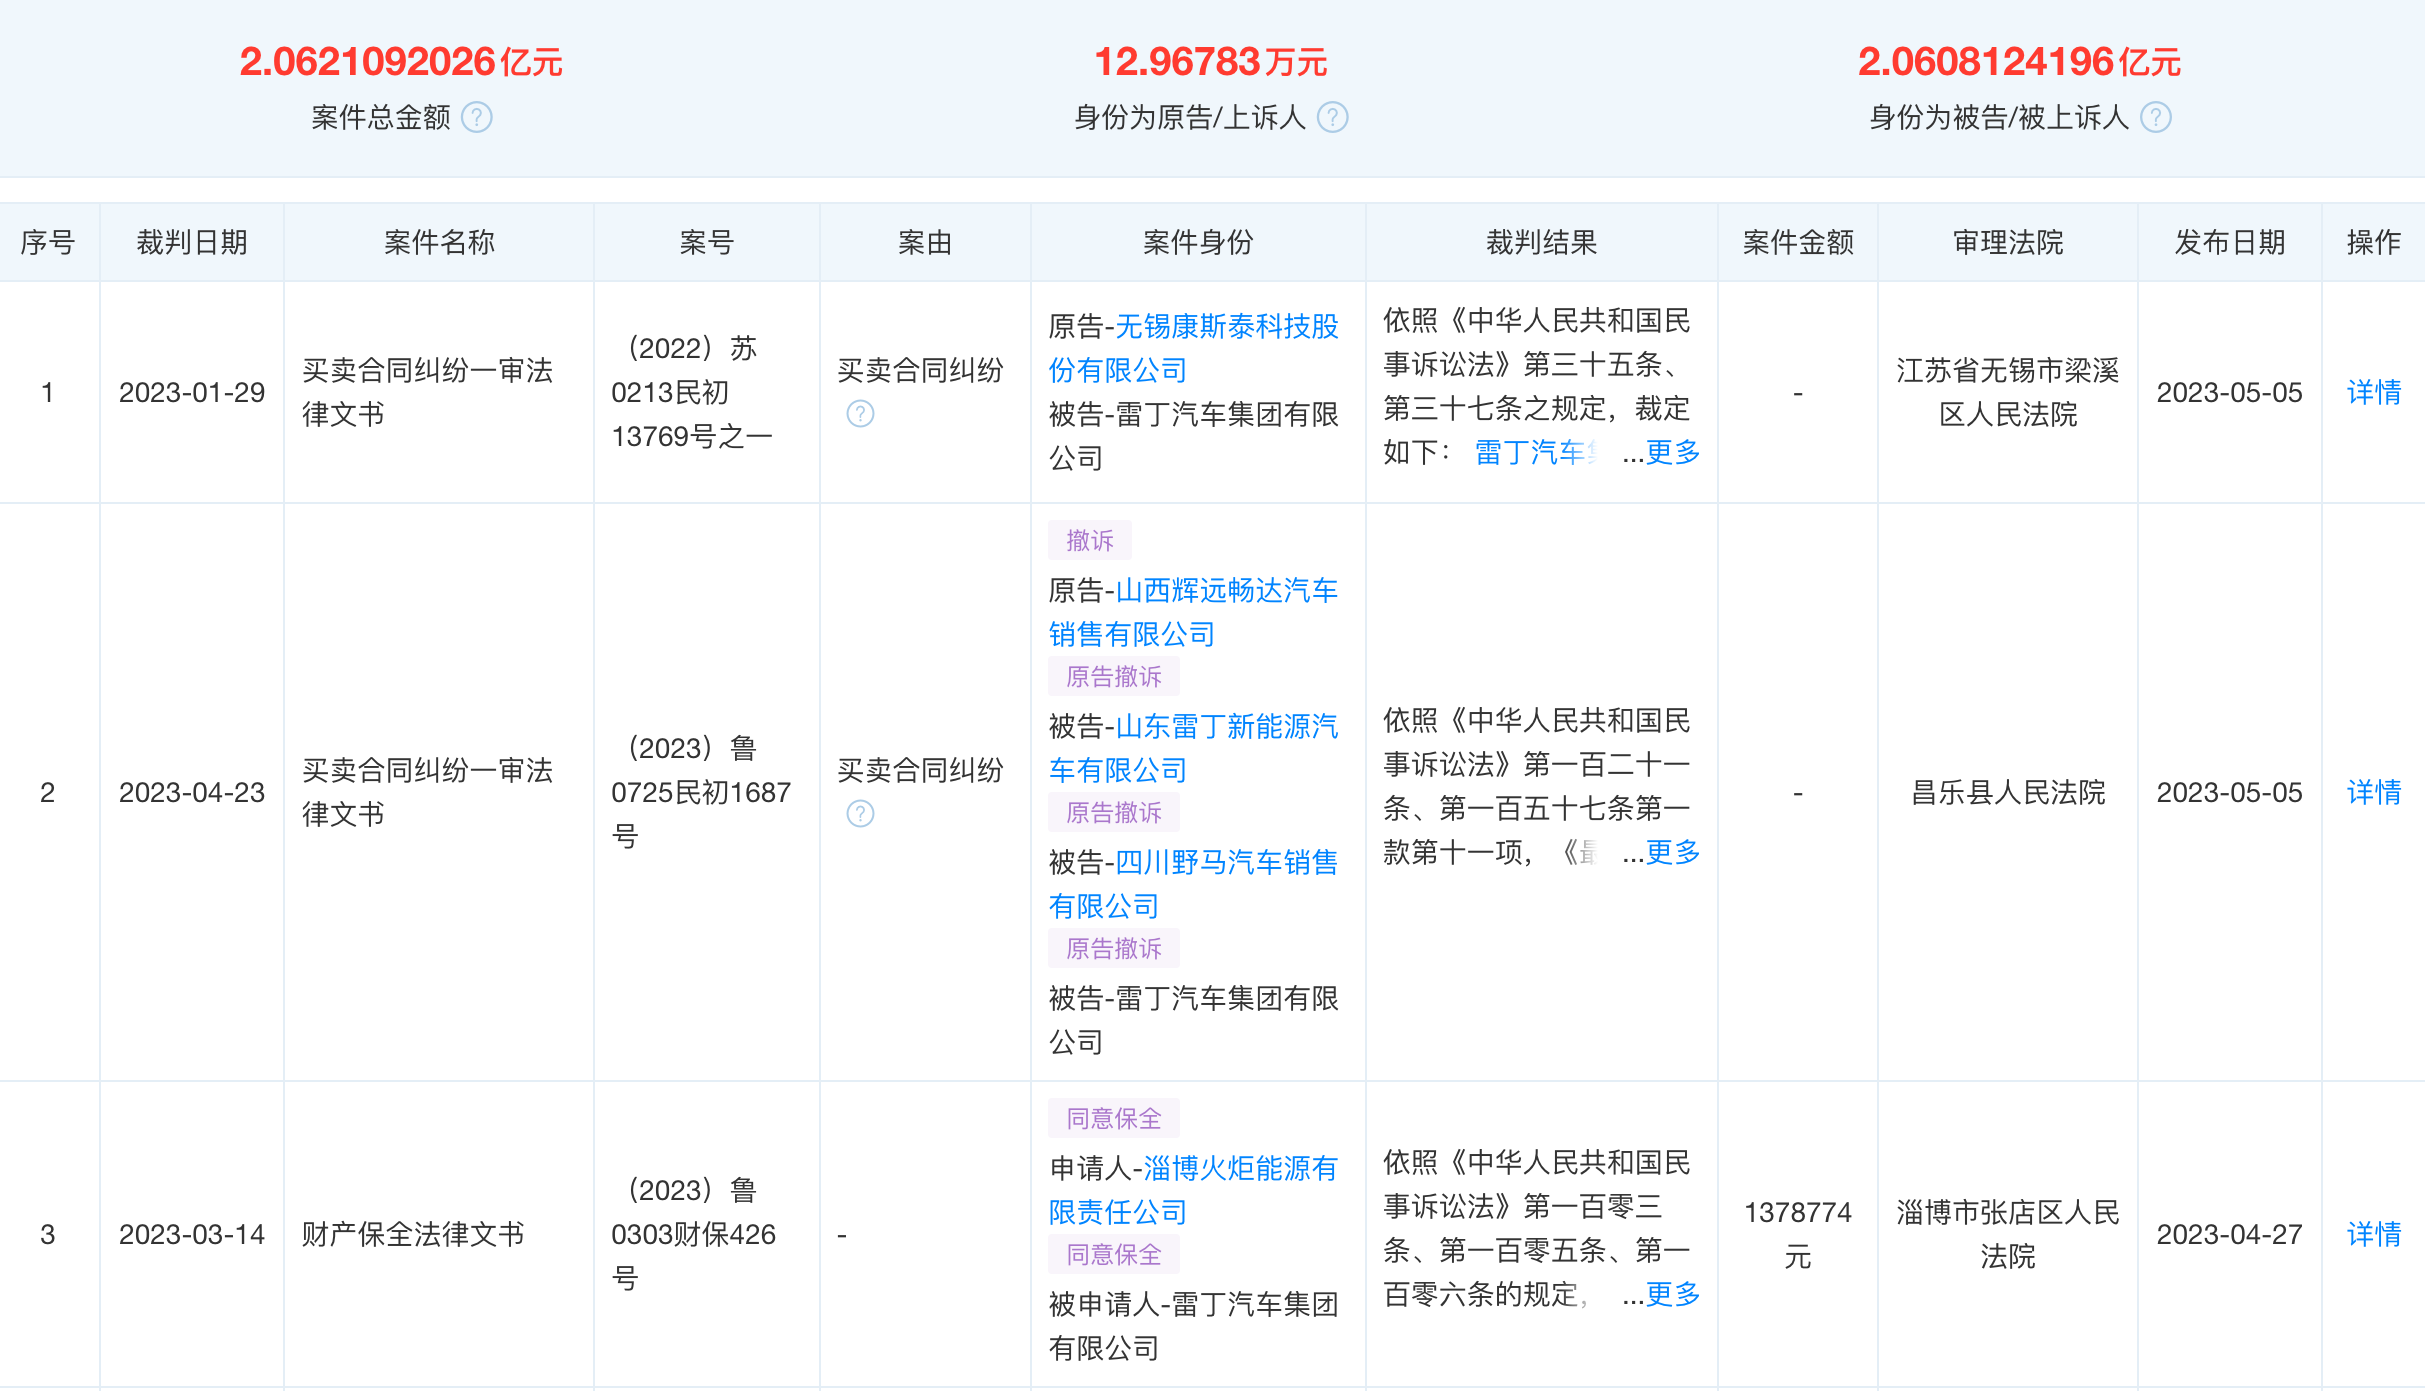
Task: Click the 案号 column header
Action: (x=707, y=242)
